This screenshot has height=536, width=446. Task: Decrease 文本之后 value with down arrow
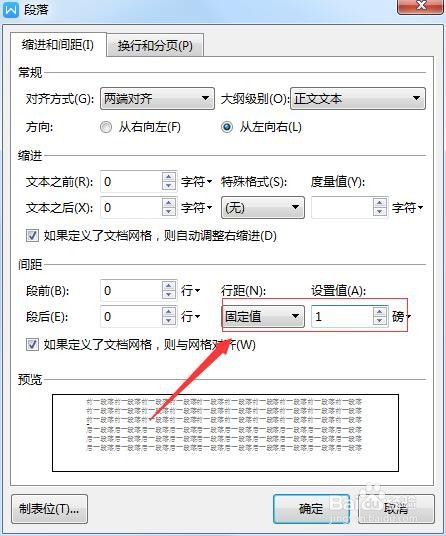pyautogui.click(x=169, y=212)
